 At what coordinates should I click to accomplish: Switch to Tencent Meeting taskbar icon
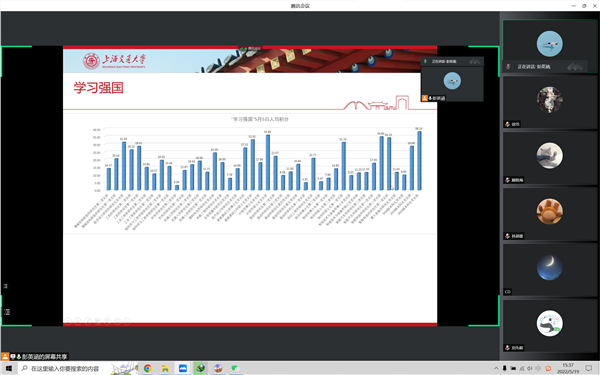tap(183, 368)
